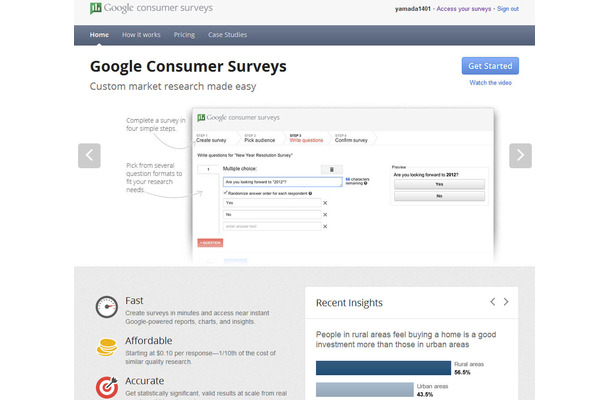Screen dimensions: 610x400
Task: Click the Google Consumer Surveys page heading
Action: pos(188,67)
